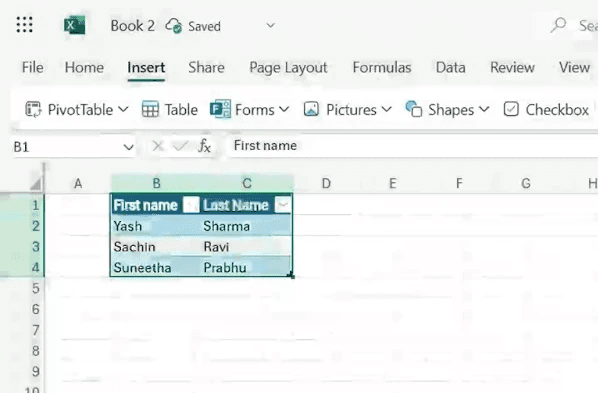Select the cell containing Sharma
Screen dimensions: 598x393
247,226
